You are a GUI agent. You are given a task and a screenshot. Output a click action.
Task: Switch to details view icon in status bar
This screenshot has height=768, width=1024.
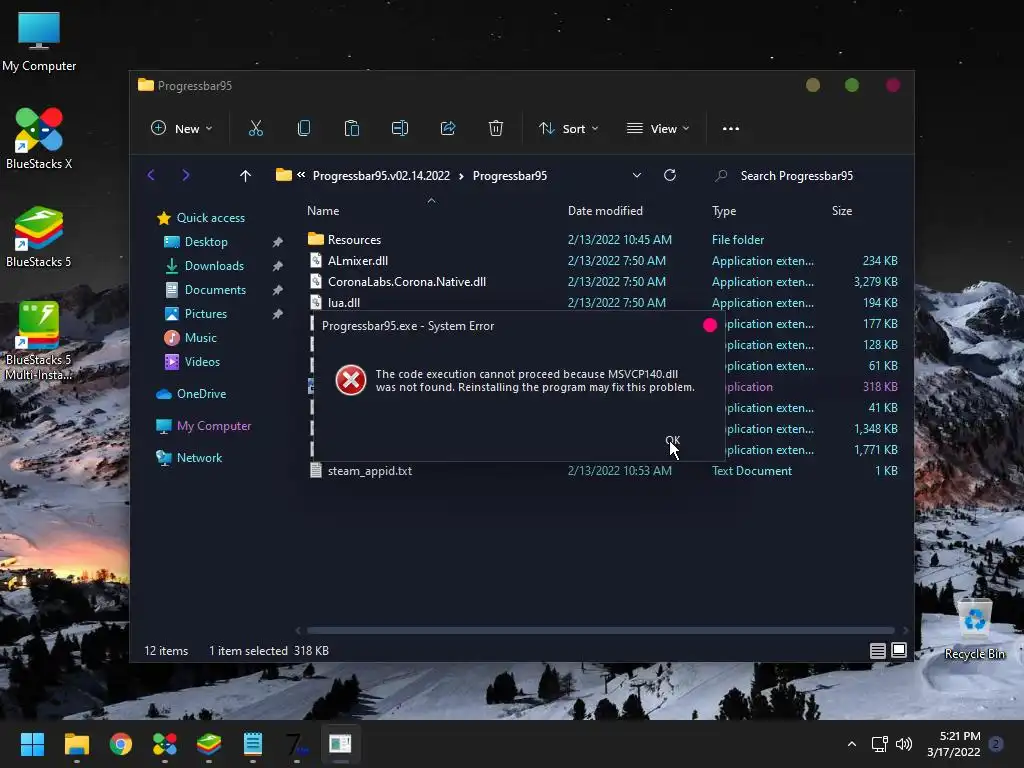878,650
